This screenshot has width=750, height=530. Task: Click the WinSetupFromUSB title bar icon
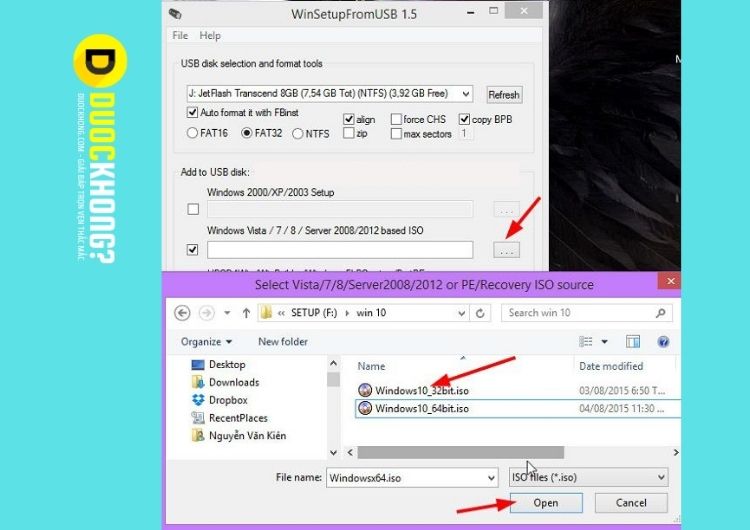pos(175,13)
